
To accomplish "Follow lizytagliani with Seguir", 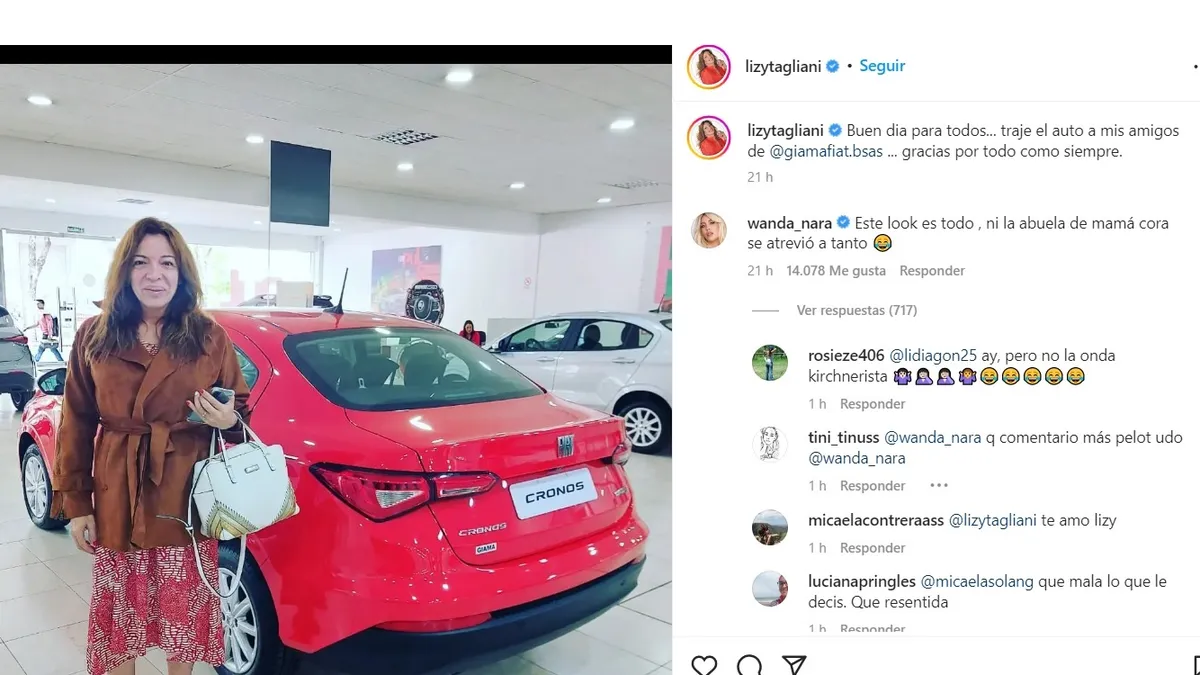I will pos(882,66).
